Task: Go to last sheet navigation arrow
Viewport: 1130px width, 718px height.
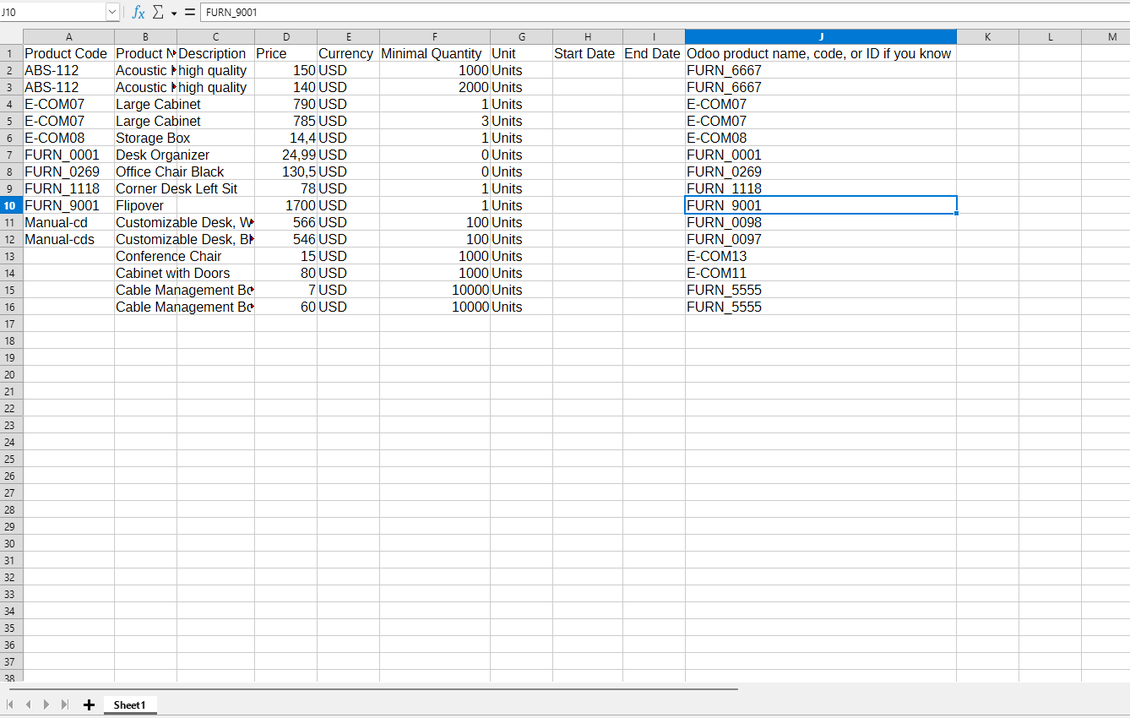Action: coord(64,705)
